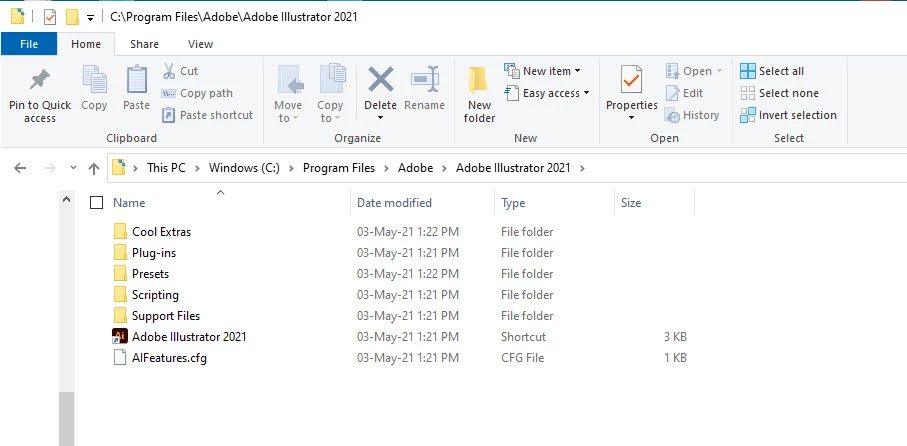This screenshot has height=446, width=907.
Task: Switch to the Share ribbon tab
Action: click(x=144, y=44)
